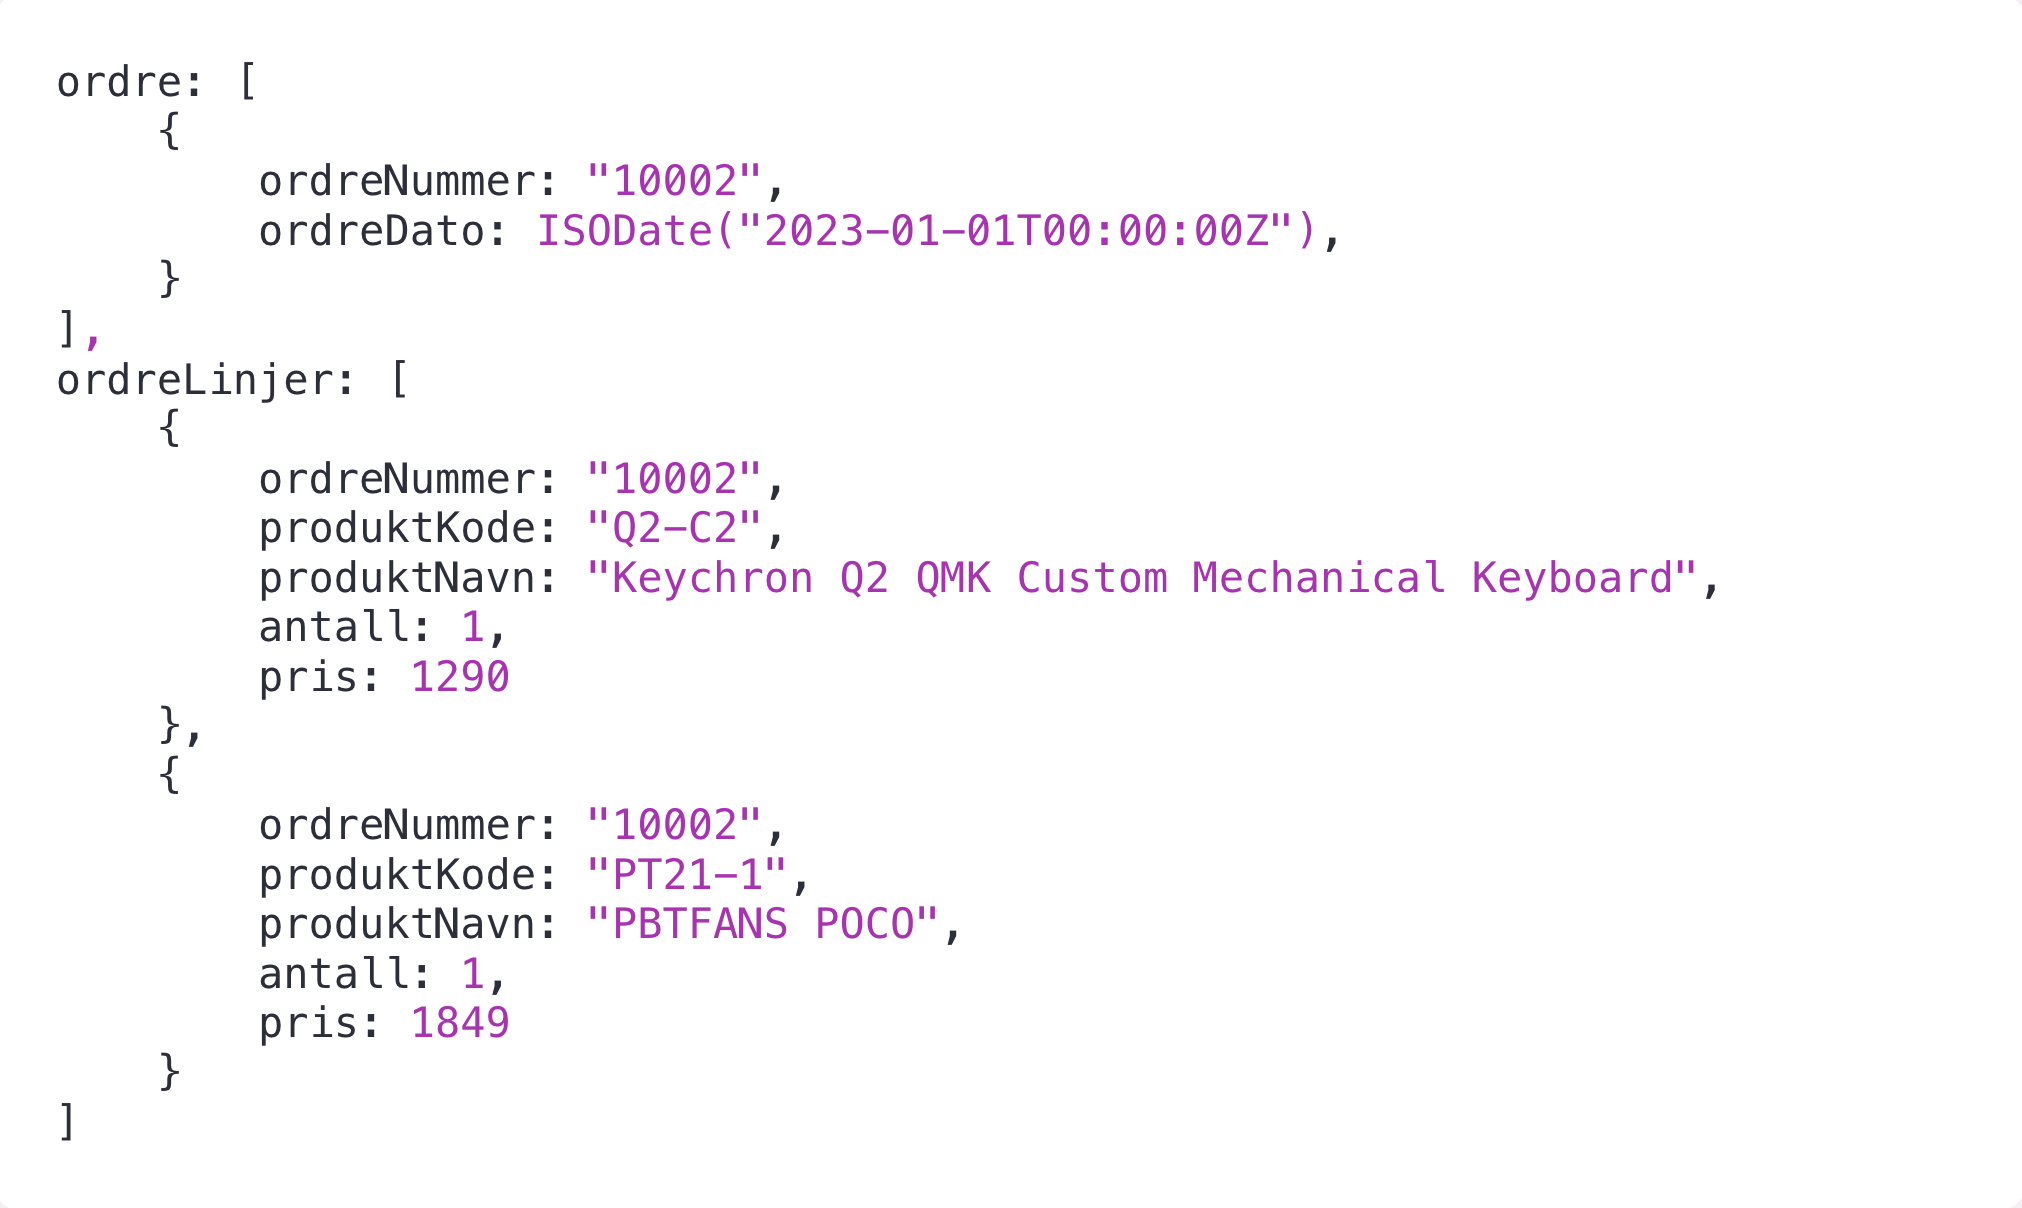Click the closing brace followed by comma
2022x1208 pixels.
[x=180, y=726]
